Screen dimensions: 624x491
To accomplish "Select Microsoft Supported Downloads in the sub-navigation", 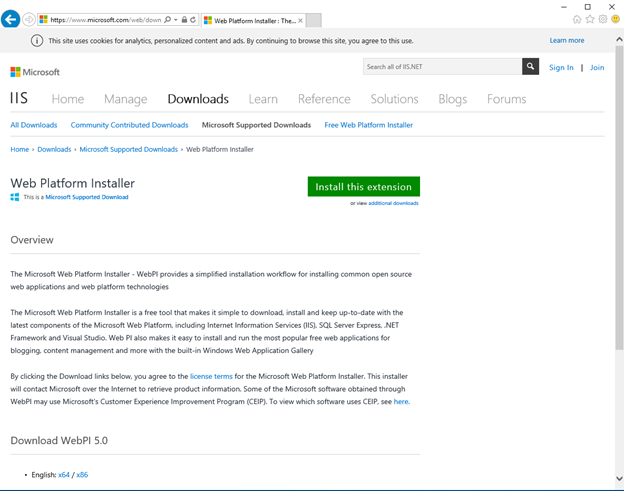I will coord(256,125).
